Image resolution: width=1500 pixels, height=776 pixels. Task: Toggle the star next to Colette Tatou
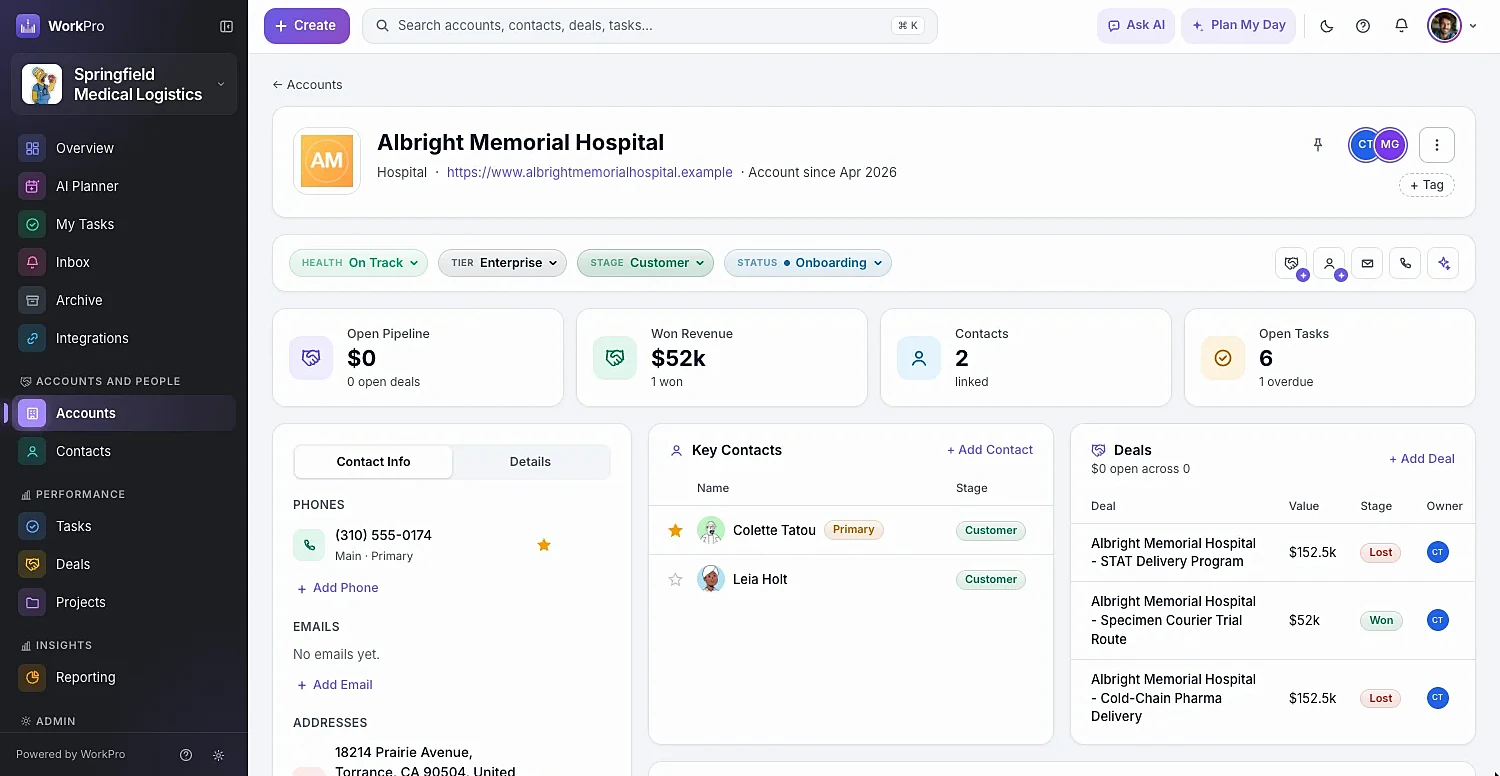(x=675, y=530)
